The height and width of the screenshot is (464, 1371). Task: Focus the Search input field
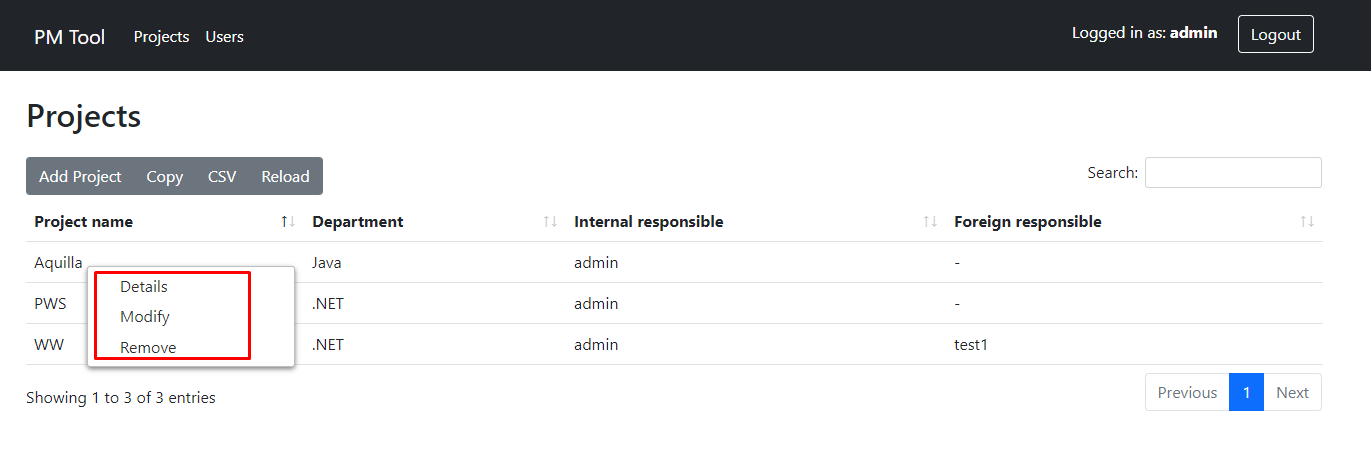click(x=1232, y=172)
